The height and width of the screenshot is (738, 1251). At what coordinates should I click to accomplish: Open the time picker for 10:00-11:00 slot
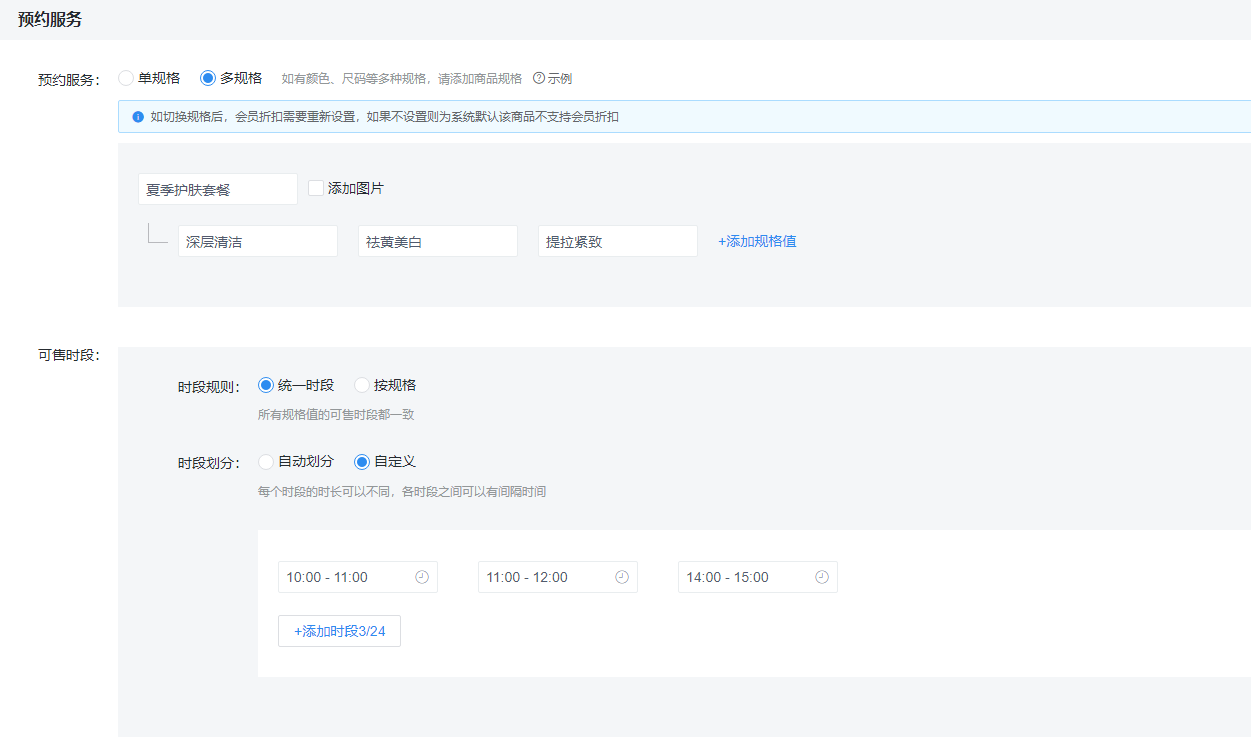coord(421,576)
